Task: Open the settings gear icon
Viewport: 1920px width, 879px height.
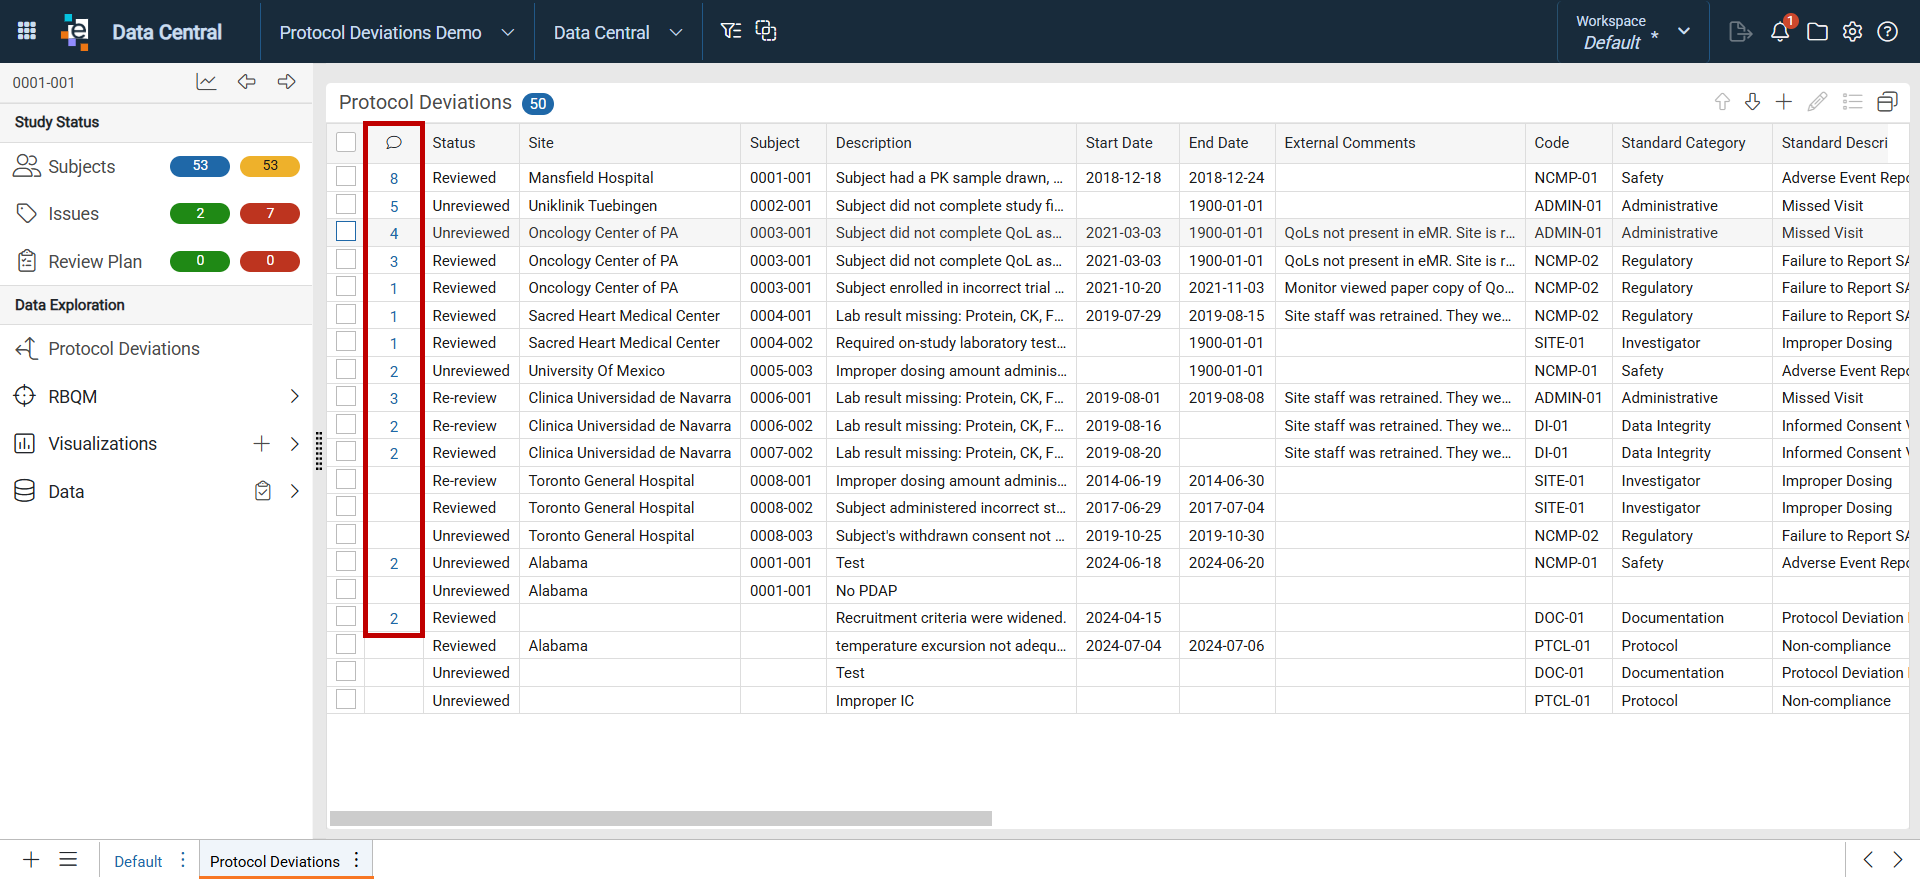Action: [1852, 31]
